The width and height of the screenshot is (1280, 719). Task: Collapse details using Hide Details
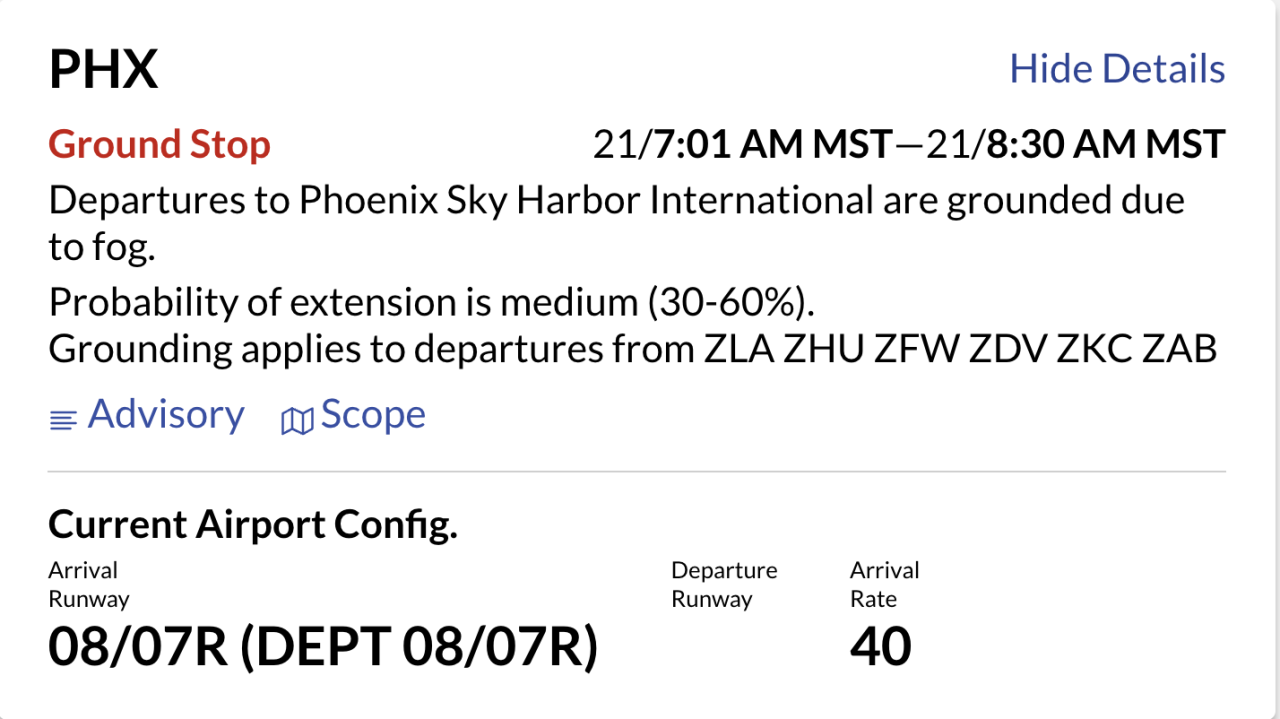(1117, 68)
